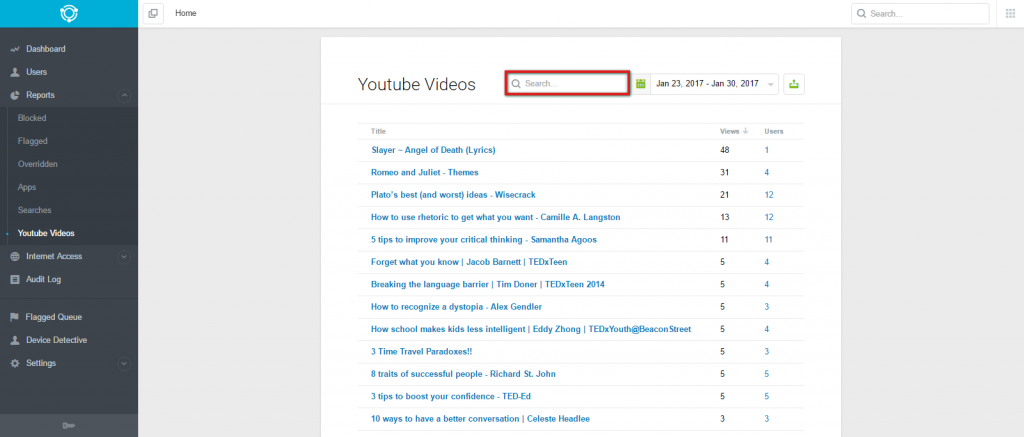Click the Flagged Queue flag icon

click(x=14, y=317)
